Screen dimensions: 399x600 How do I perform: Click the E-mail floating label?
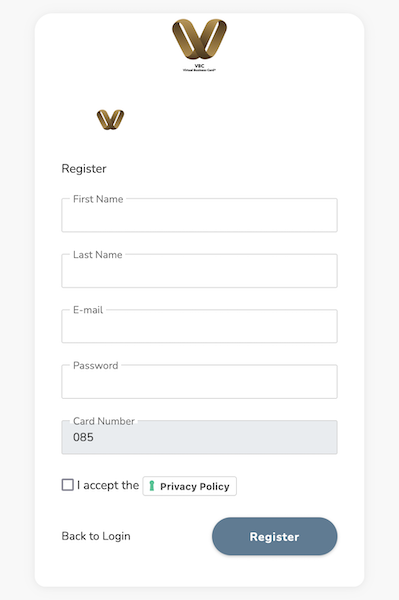88,310
